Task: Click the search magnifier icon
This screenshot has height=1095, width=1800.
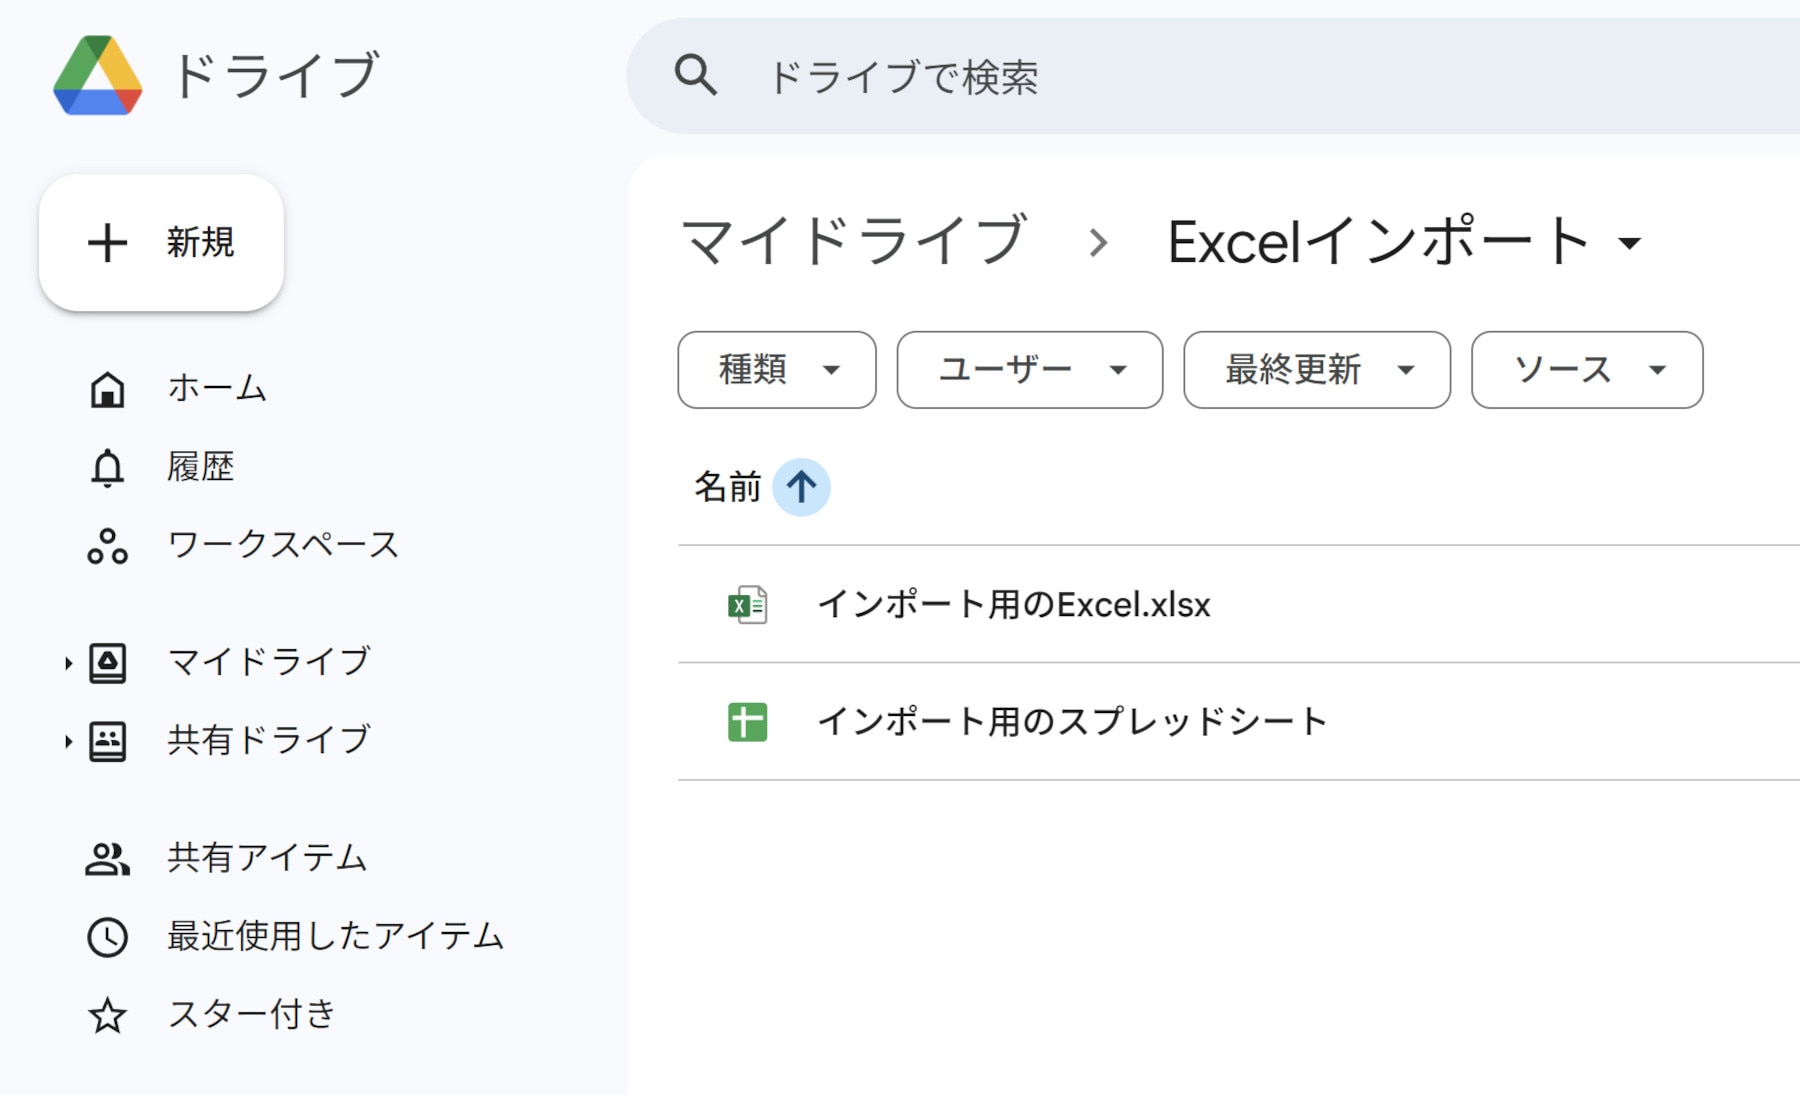Action: pyautogui.click(x=695, y=76)
